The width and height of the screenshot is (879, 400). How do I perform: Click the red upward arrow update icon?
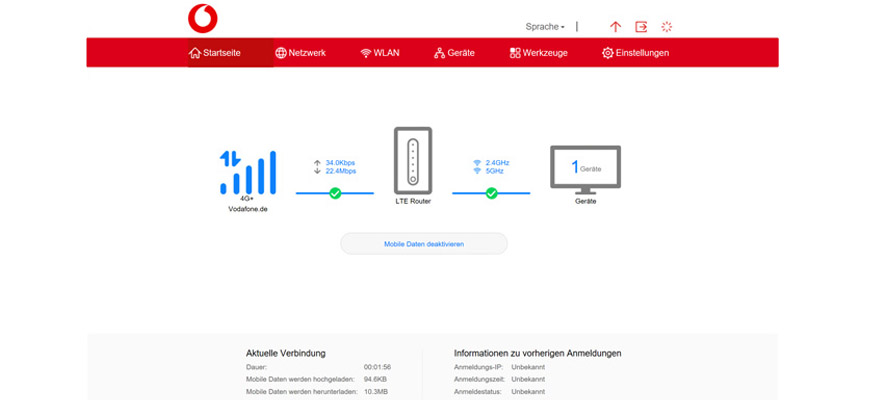pos(615,27)
